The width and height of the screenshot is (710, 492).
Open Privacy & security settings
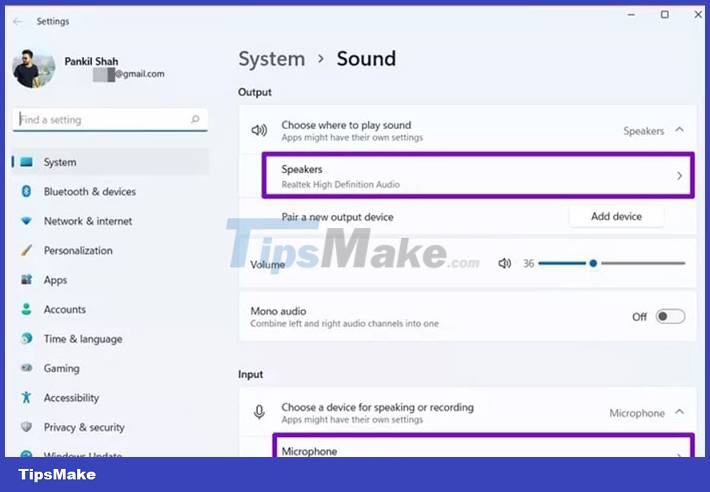(84, 427)
